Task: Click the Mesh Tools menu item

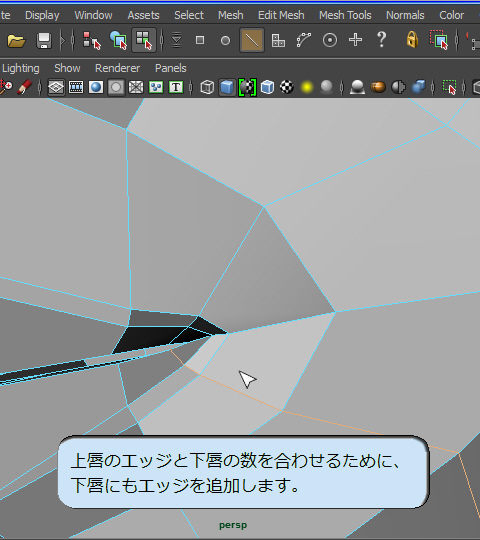Action: (345, 15)
